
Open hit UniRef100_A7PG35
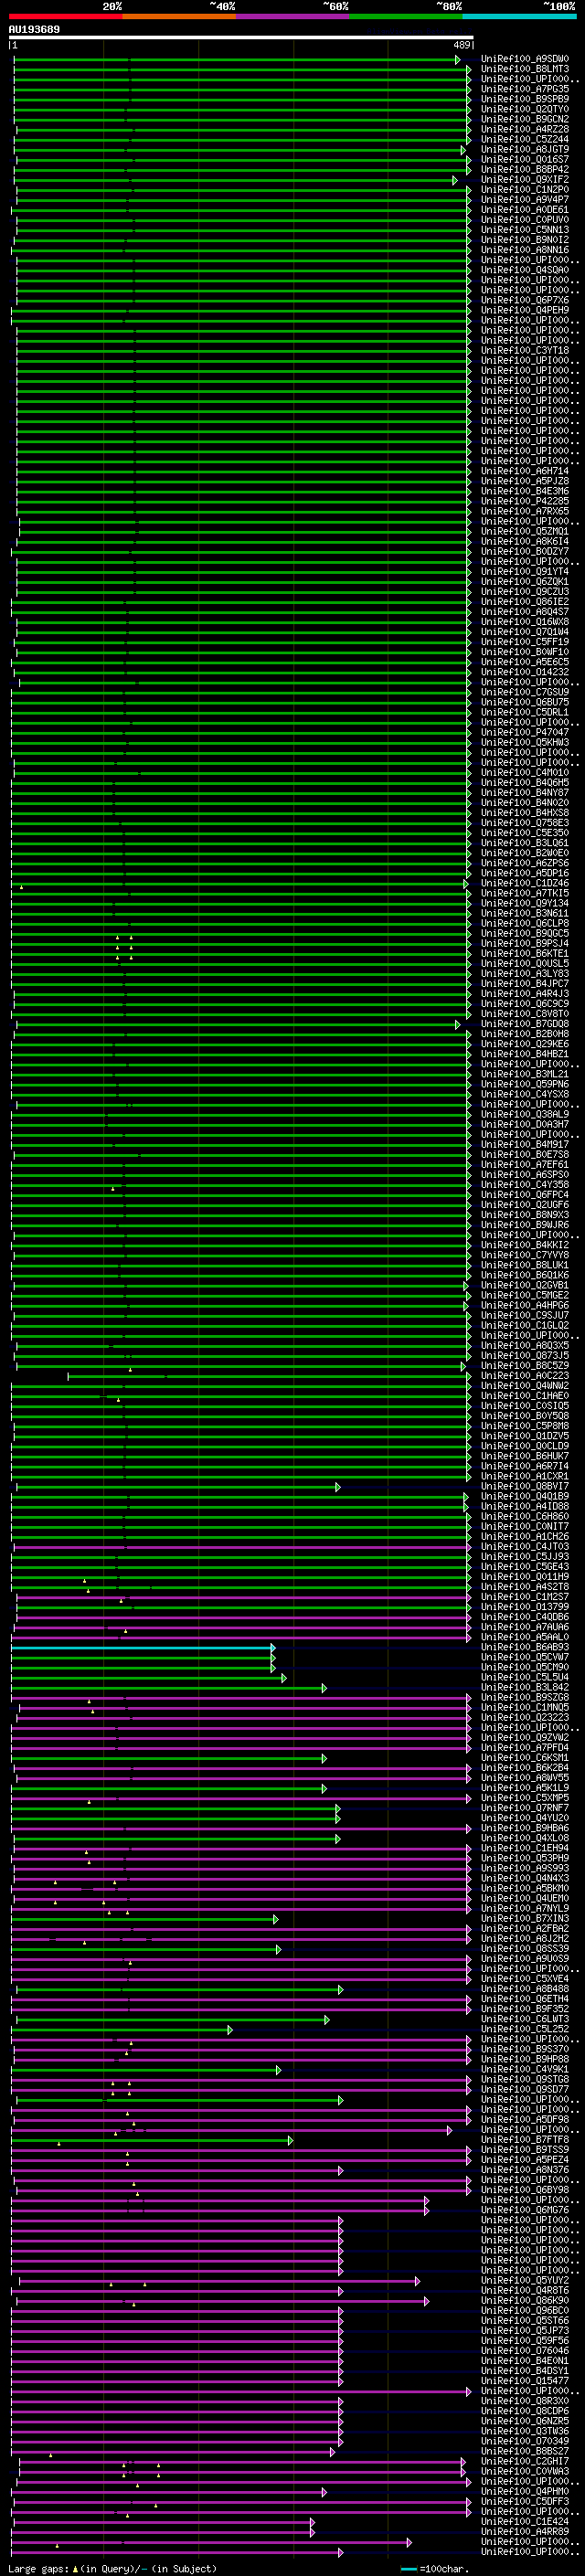click(525, 89)
